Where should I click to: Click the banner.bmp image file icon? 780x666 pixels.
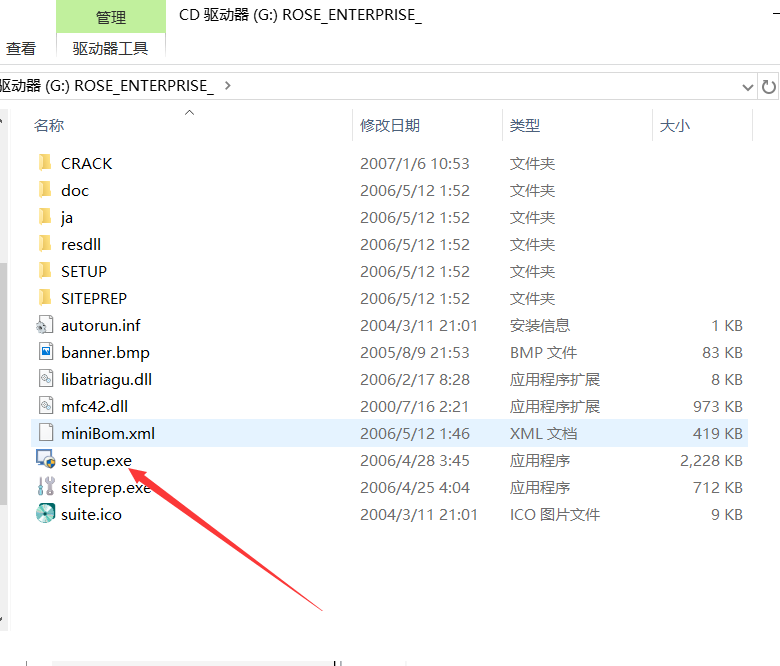[x=46, y=352]
